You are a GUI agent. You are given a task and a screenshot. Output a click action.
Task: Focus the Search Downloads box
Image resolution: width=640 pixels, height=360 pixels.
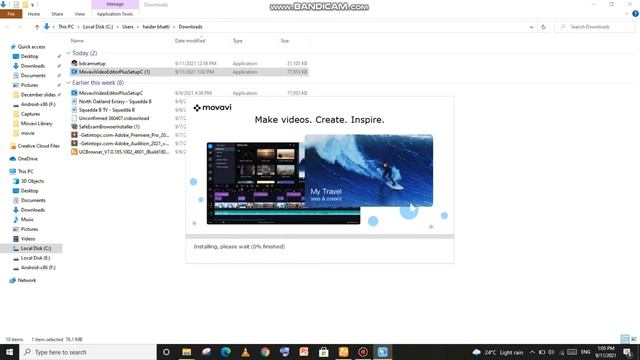(x=594, y=27)
